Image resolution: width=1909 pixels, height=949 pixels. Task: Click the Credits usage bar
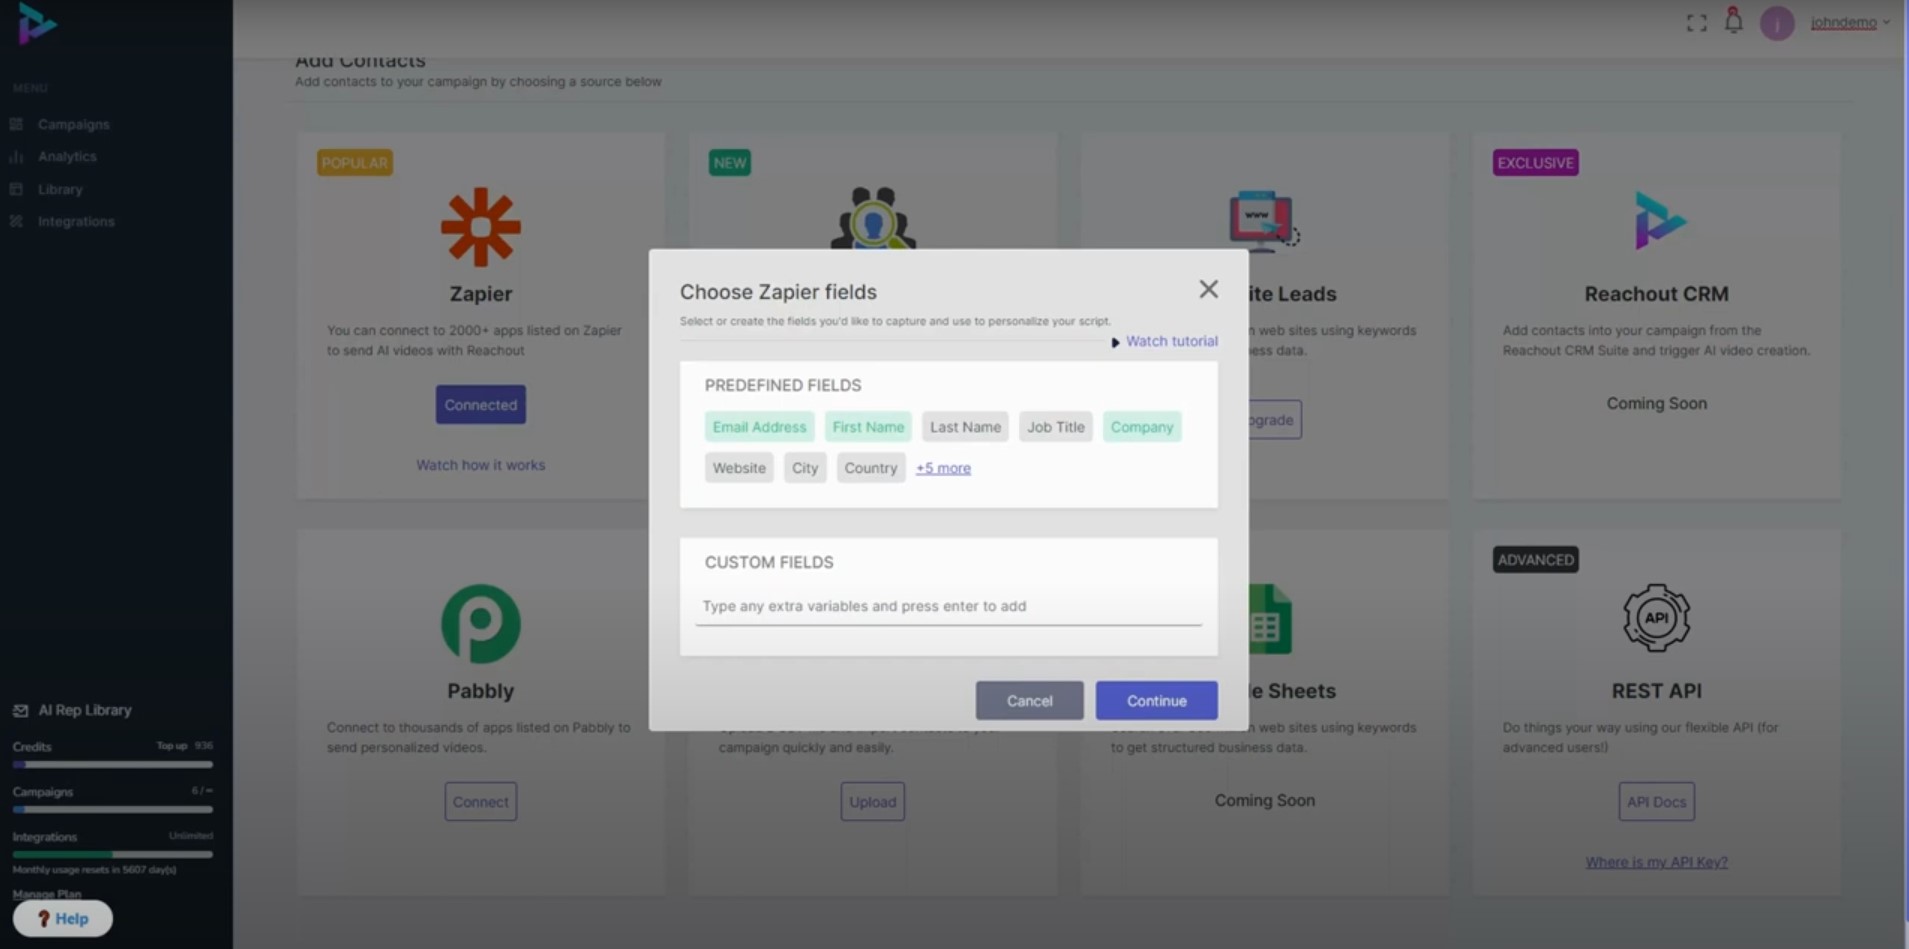tap(112, 765)
